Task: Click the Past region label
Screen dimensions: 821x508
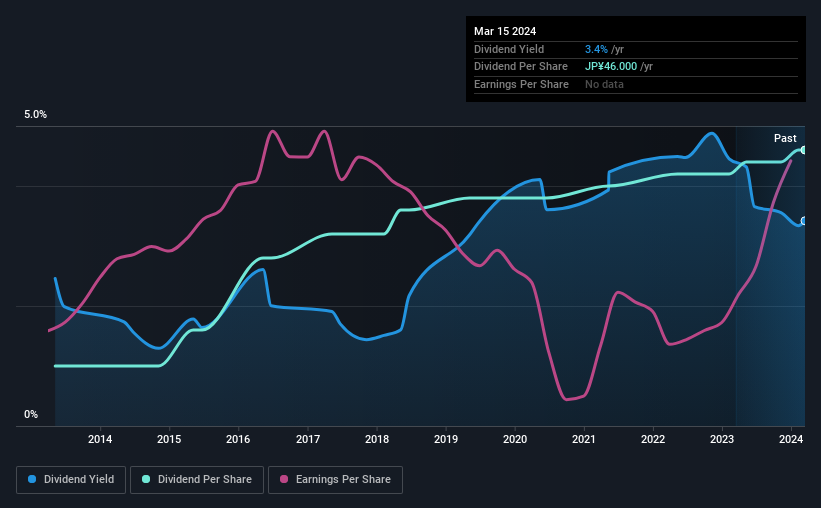Action: tap(785, 138)
